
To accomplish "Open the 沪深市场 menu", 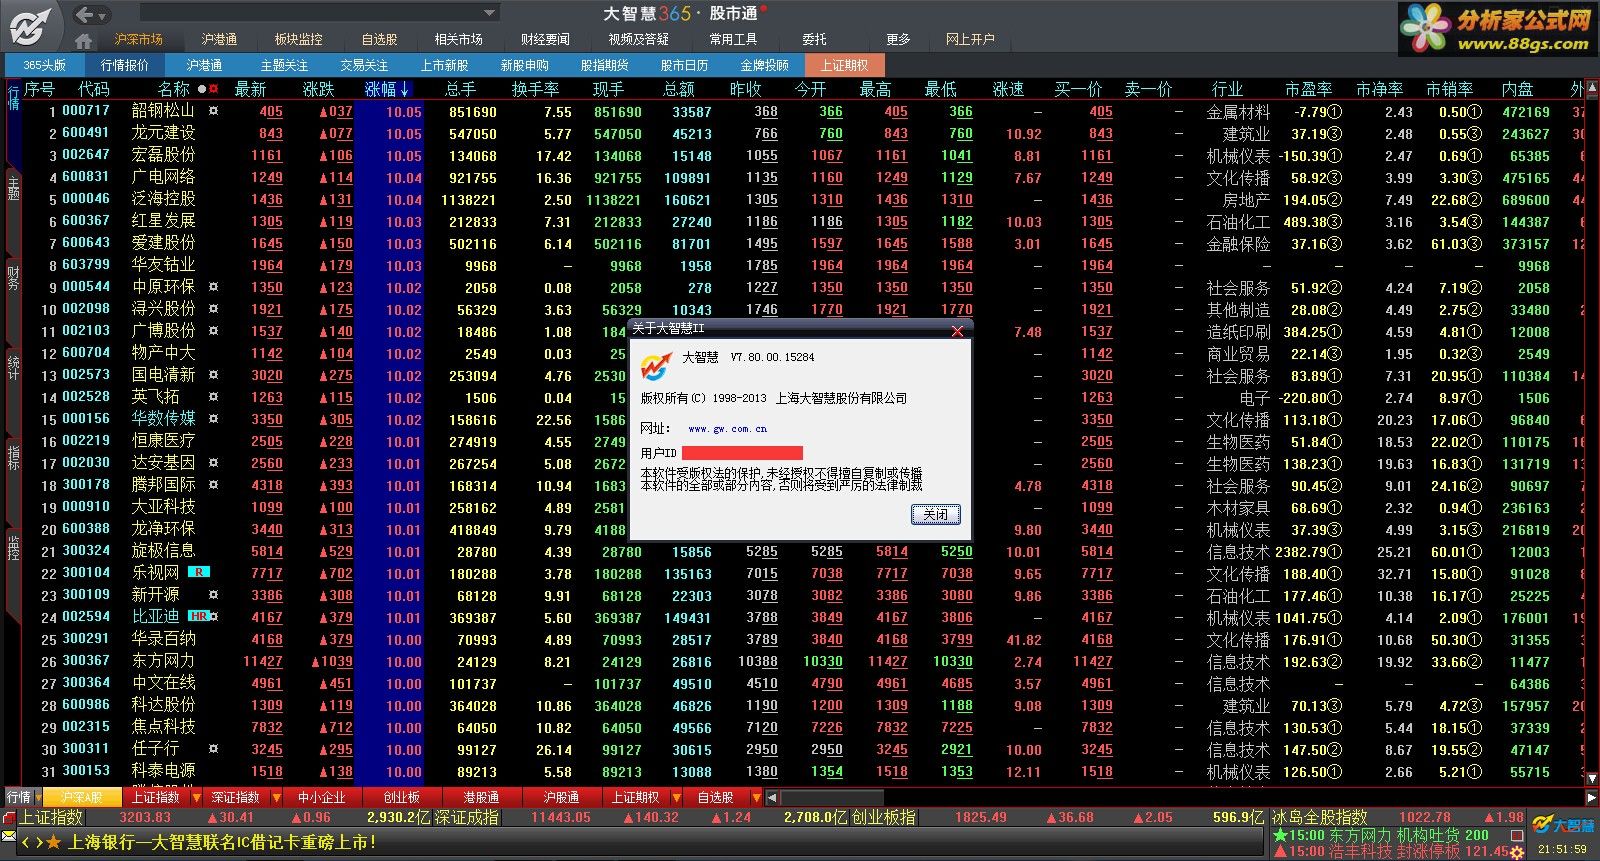I will pyautogui.click(x=138, y=39).
